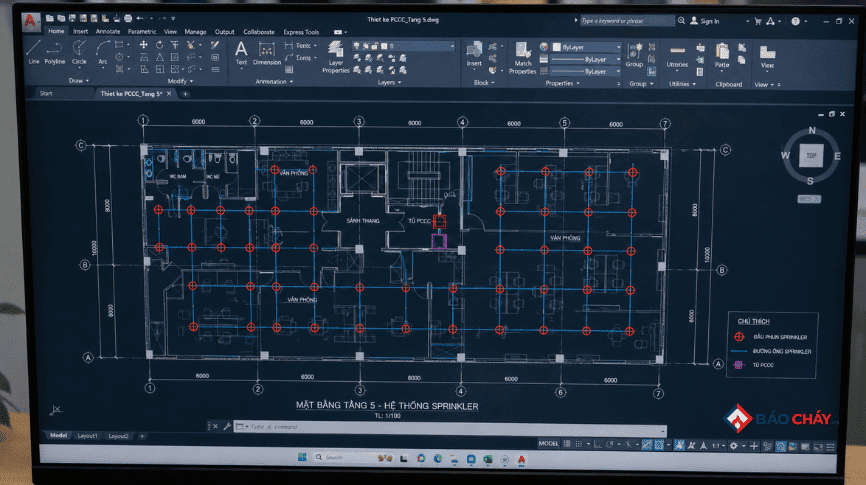
Task: Expand the Annotation panel dropdown
Action: coord(274,82)
